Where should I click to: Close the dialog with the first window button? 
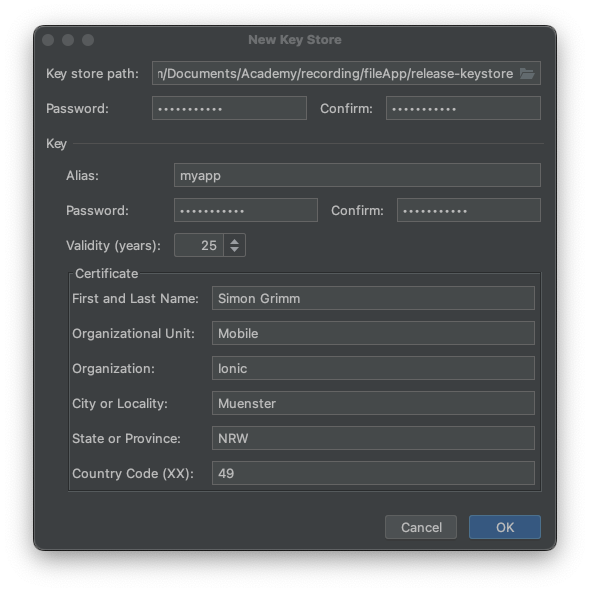click(48, 40)
